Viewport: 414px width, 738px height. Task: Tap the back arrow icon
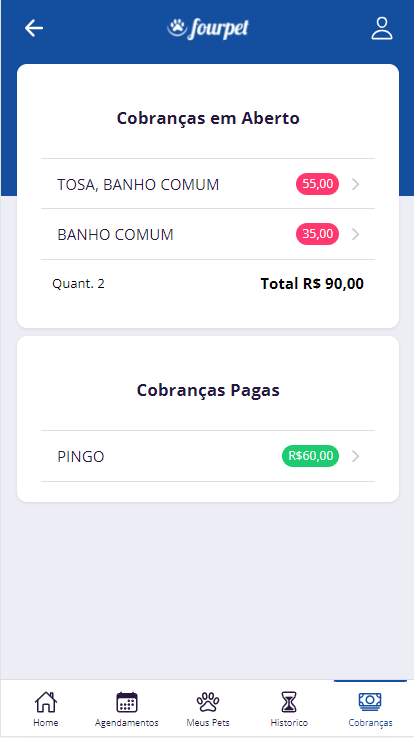[x=34, y=28]
